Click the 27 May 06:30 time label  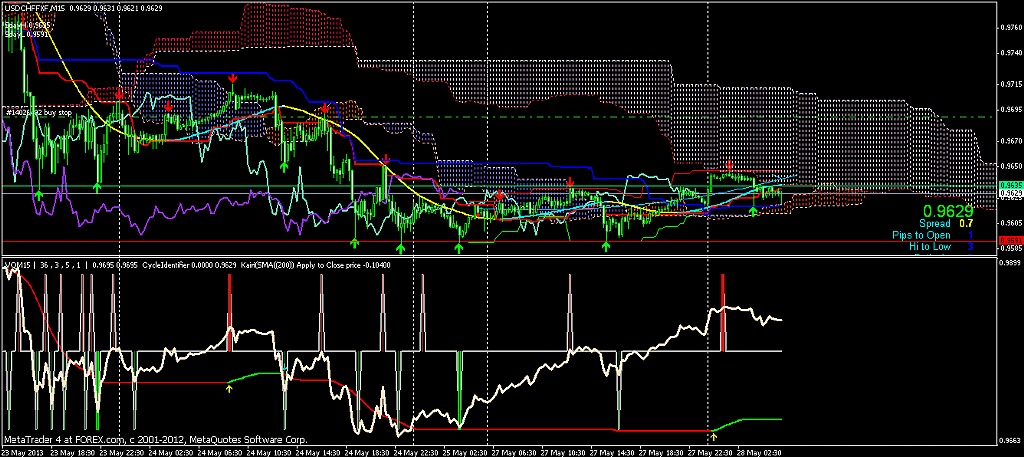point(513,452)
